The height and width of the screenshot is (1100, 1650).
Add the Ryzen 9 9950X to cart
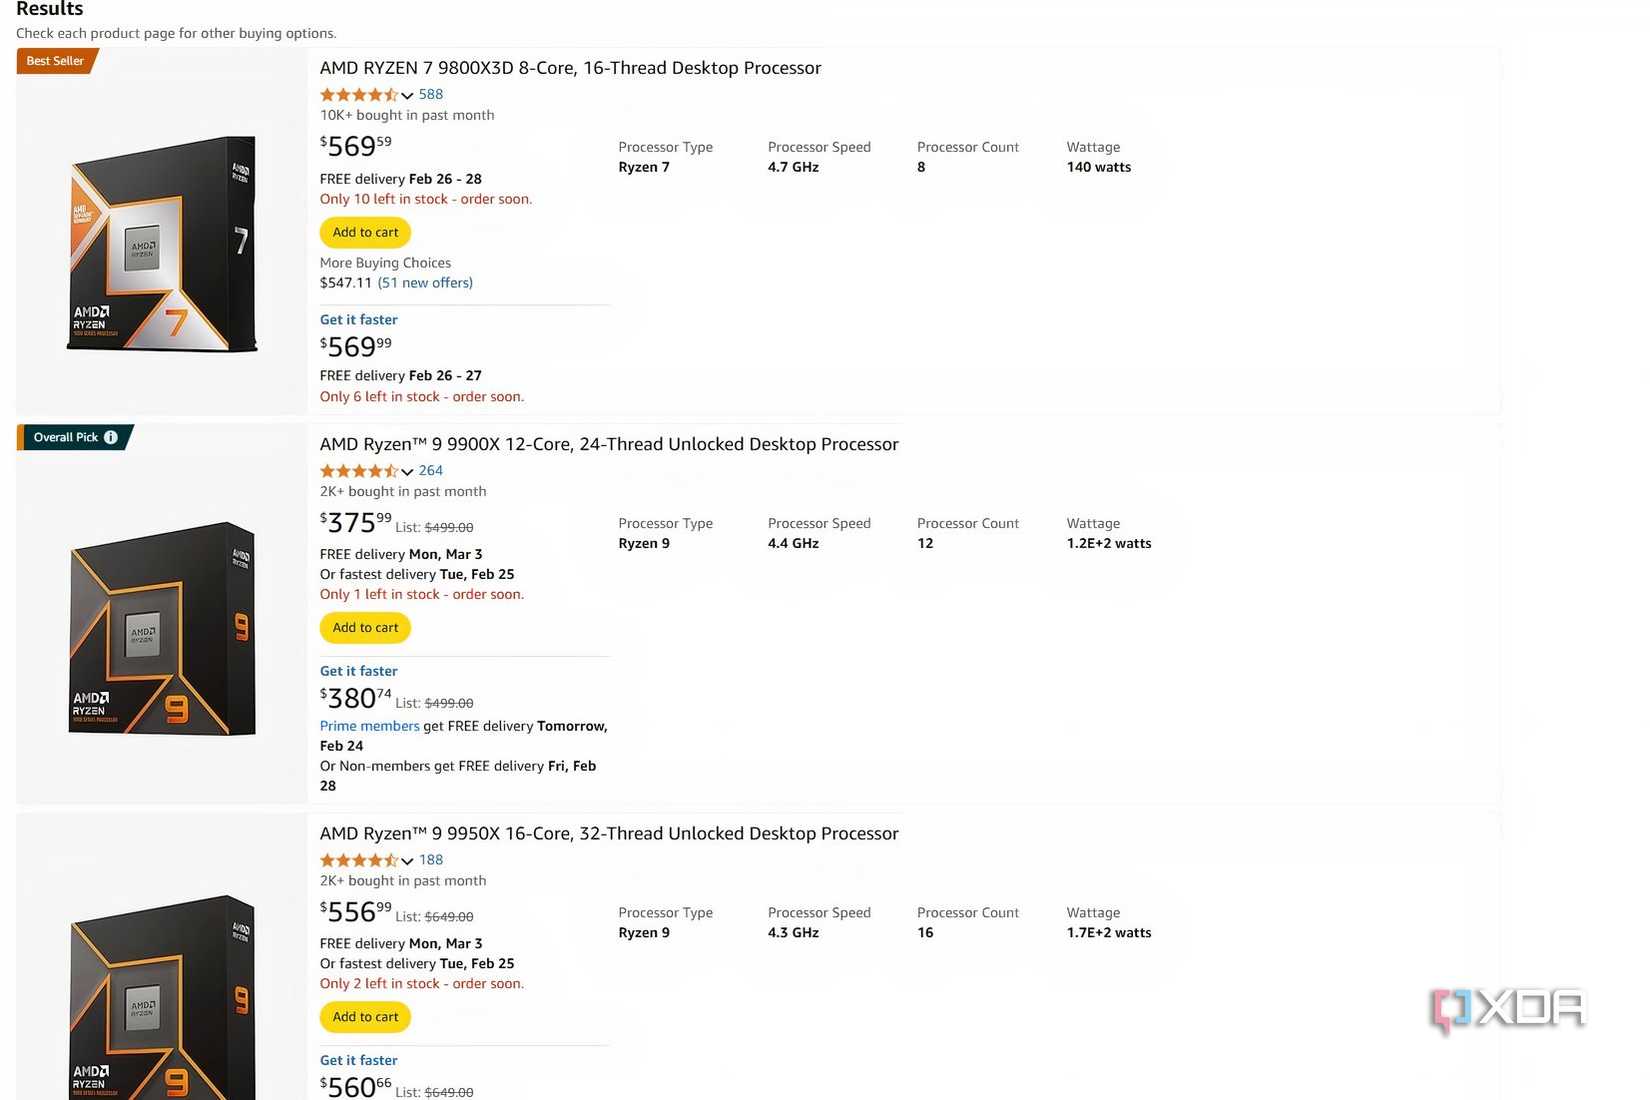(x=365, y=1017)
